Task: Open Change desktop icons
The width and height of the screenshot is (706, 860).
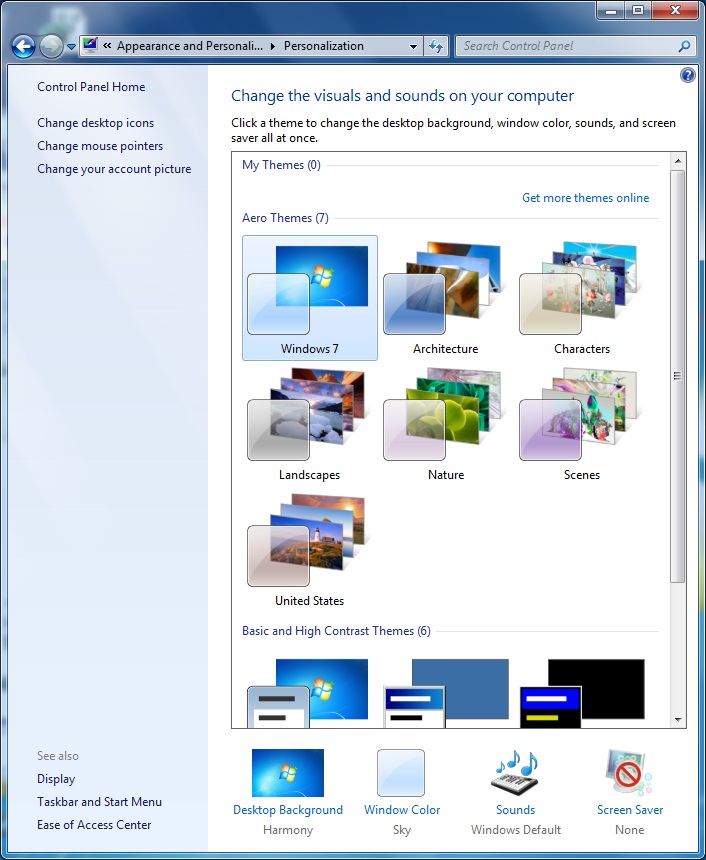Action: [95, 123]
